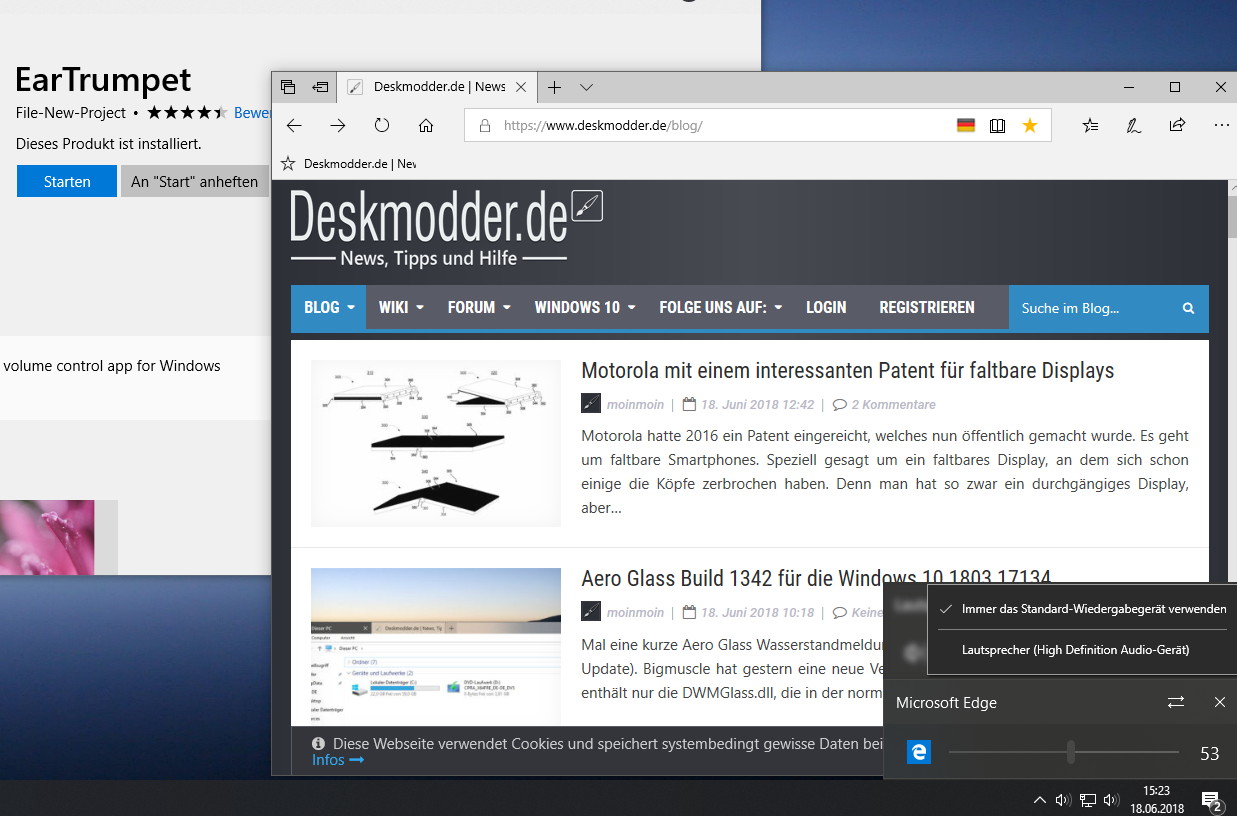Open the REGISTRIEREN menu item
This screenshot has width=1237, height=816.
tap(927, 307)
